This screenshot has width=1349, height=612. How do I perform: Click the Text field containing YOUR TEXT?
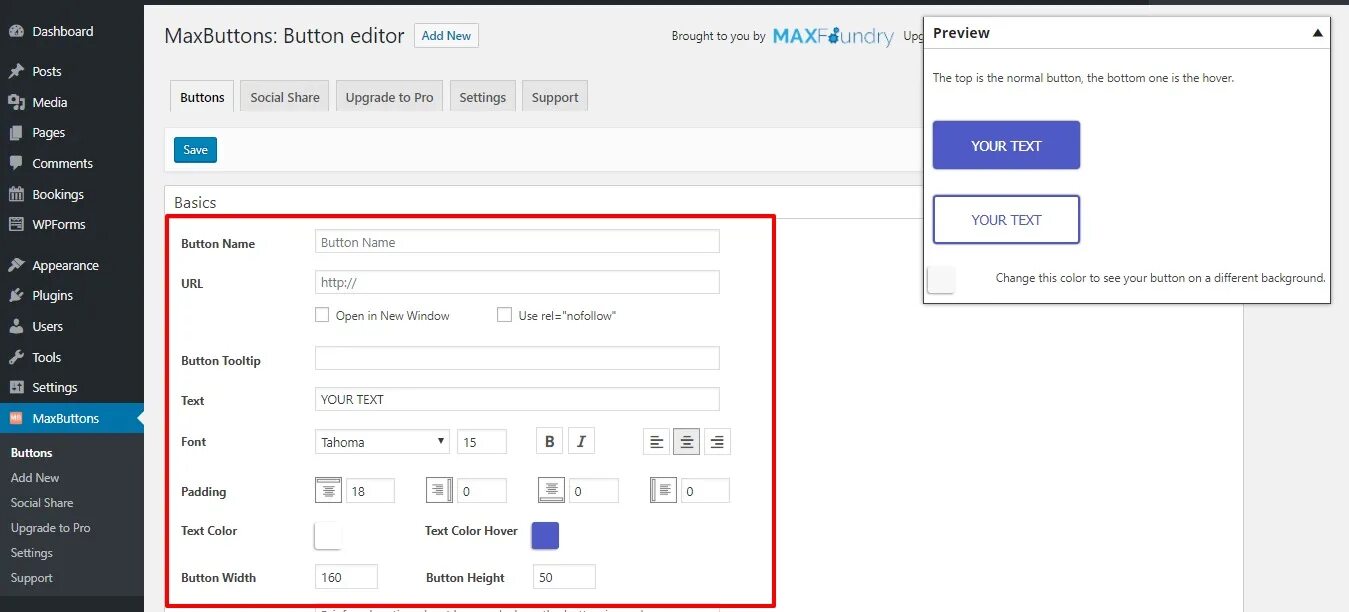[x=517, y=399]
